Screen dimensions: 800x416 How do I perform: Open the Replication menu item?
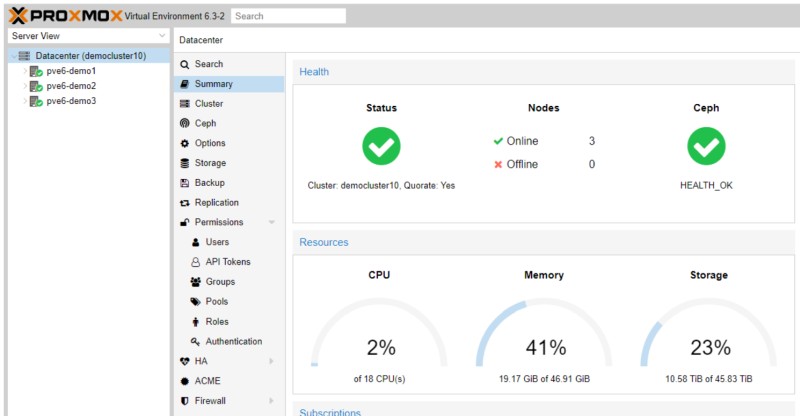coord(229,203)
